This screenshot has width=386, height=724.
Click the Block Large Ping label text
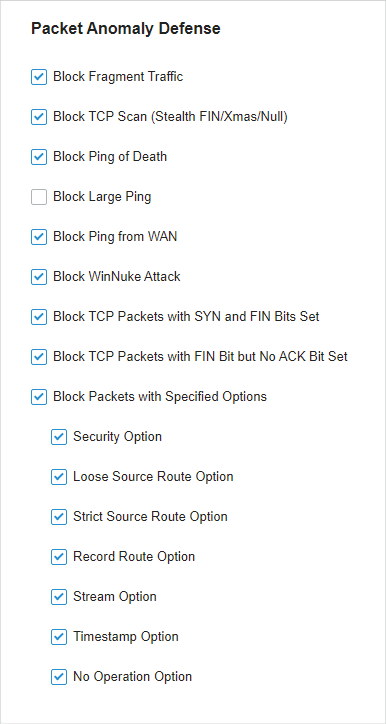(x=102, y=197)
